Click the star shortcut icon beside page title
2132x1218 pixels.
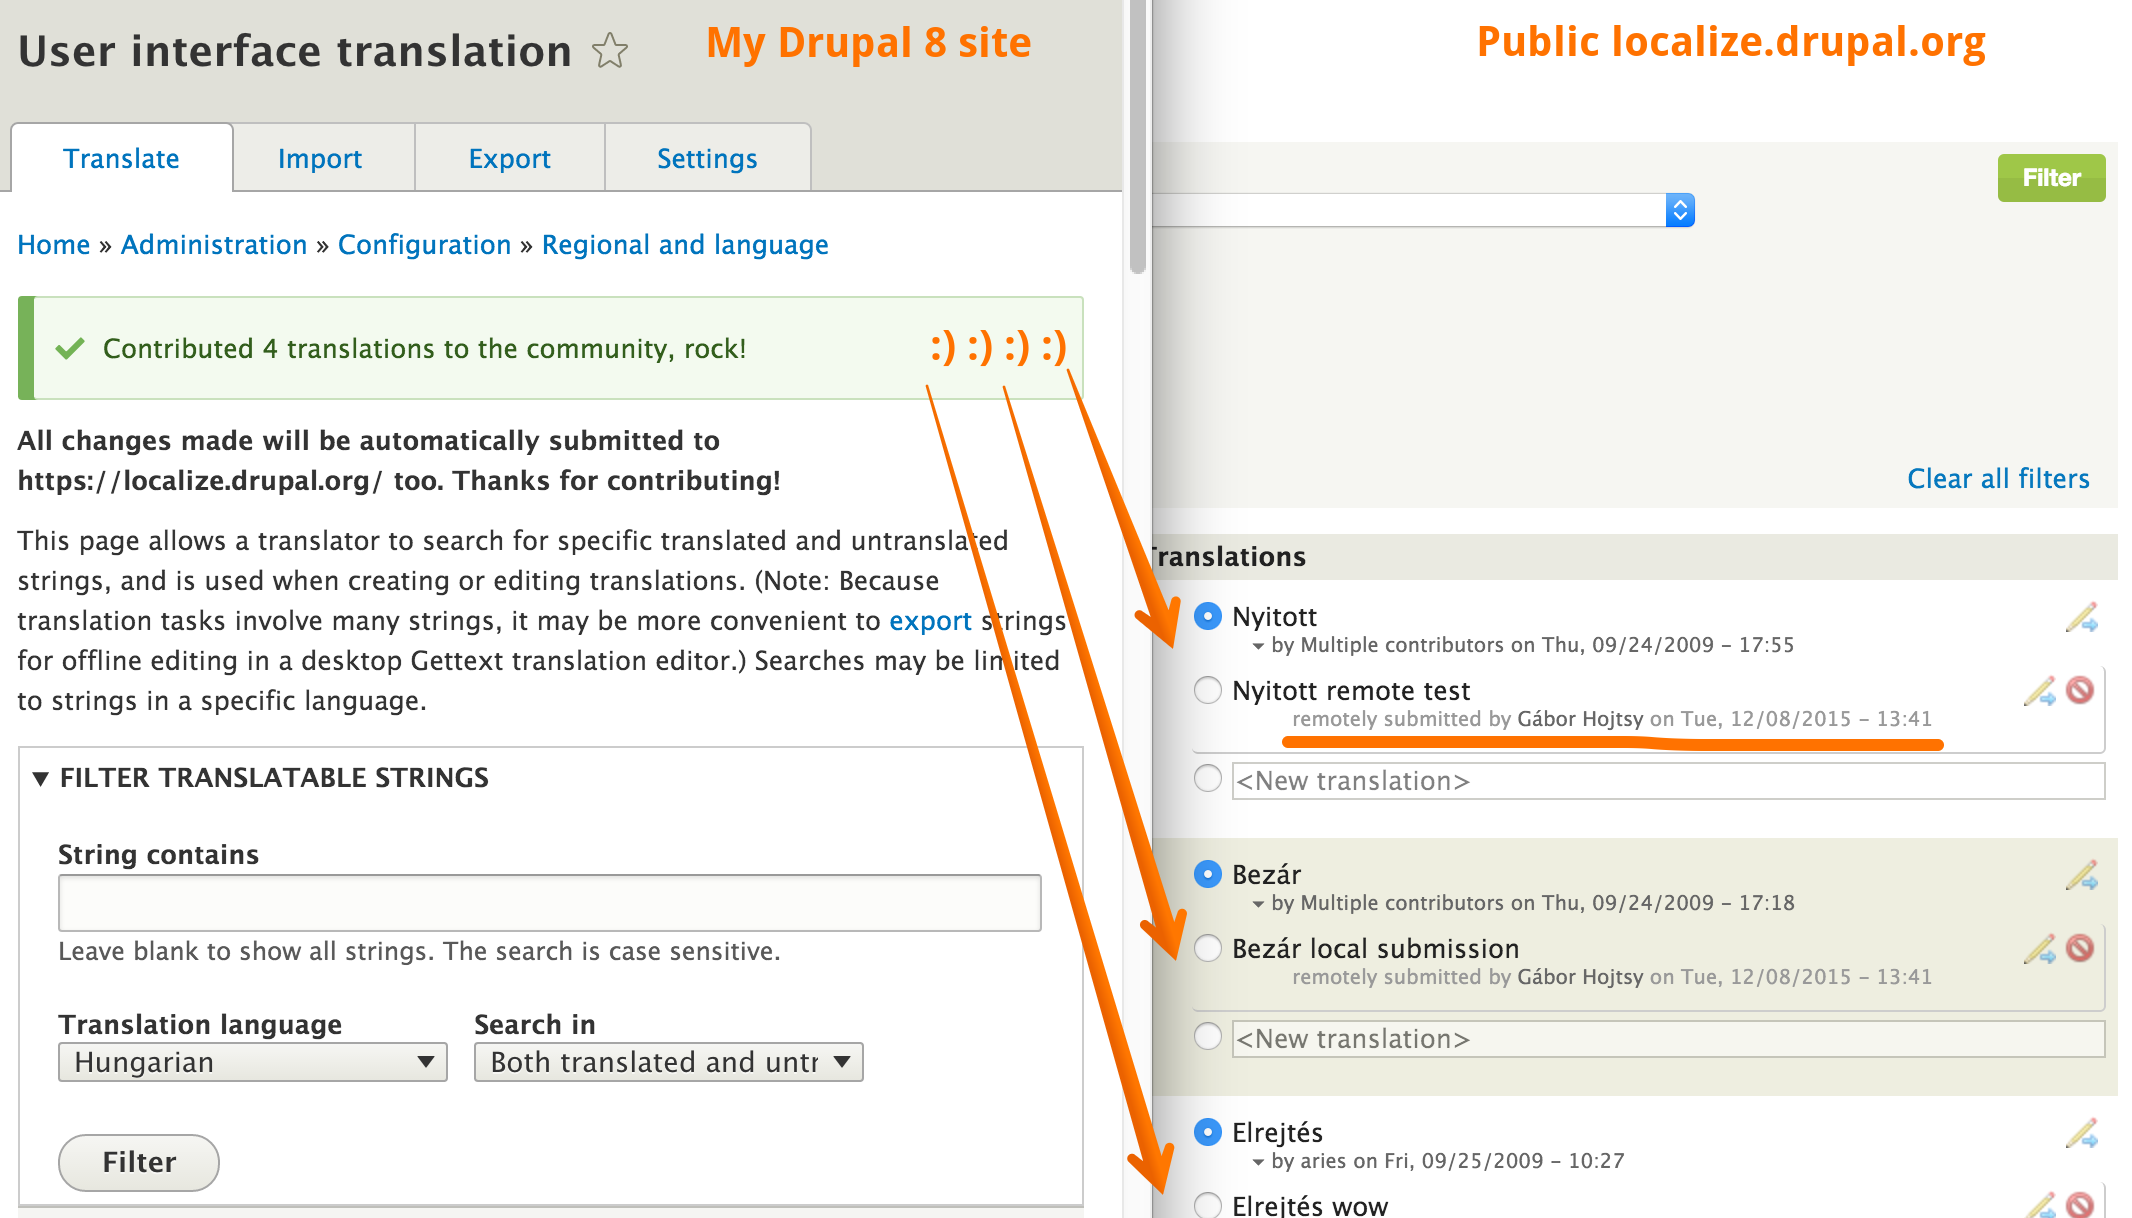[x=610, y=51]
